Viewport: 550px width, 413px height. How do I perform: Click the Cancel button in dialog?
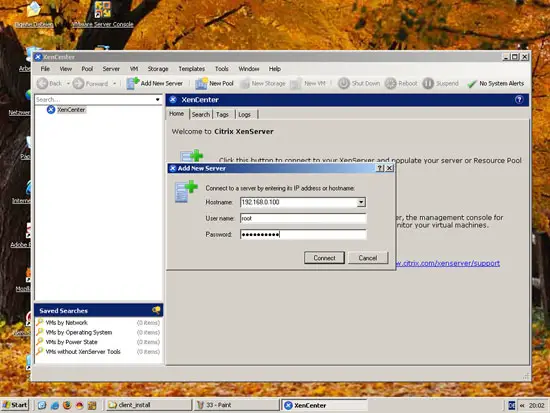click(368, 258)
